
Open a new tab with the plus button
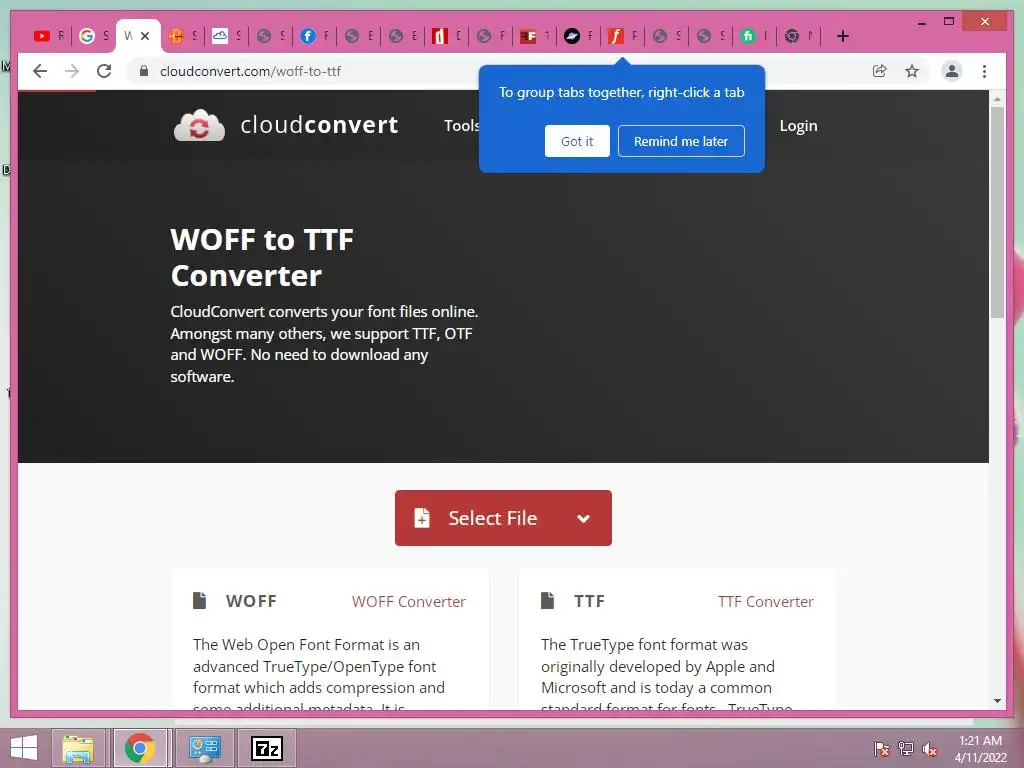(842, 36)
